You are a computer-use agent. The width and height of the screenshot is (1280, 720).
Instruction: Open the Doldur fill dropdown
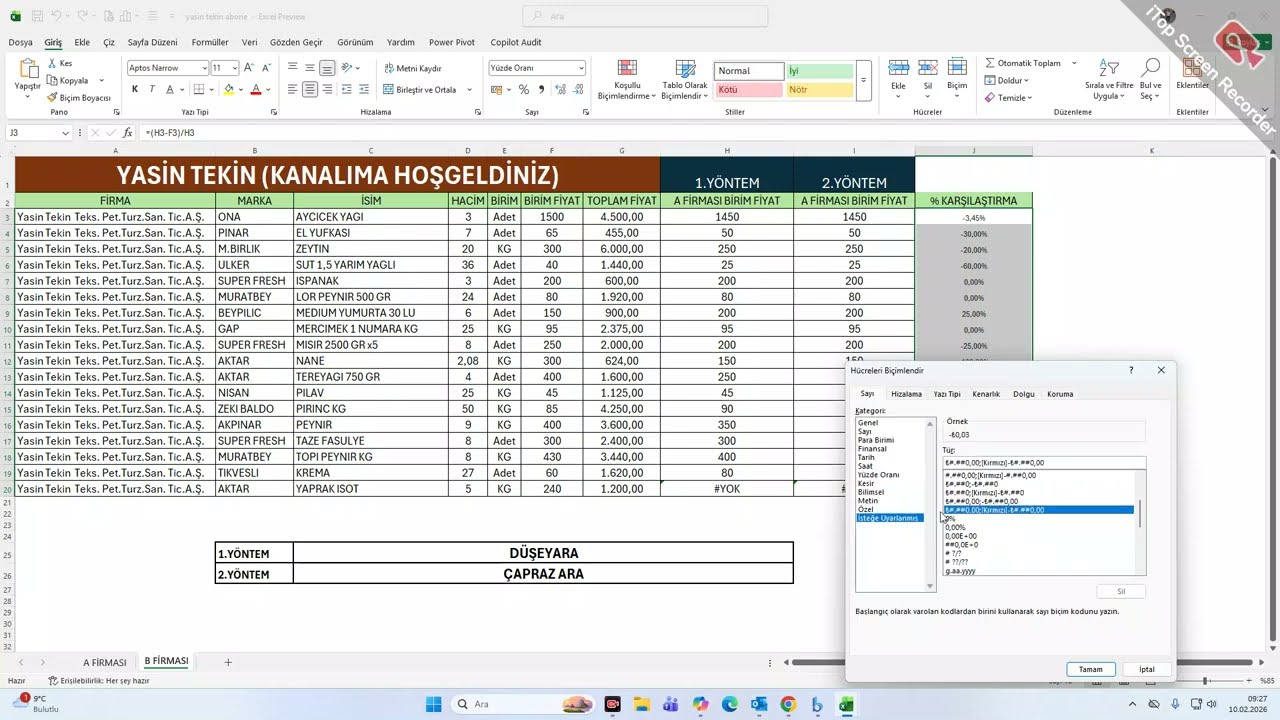pos(1007,80)
